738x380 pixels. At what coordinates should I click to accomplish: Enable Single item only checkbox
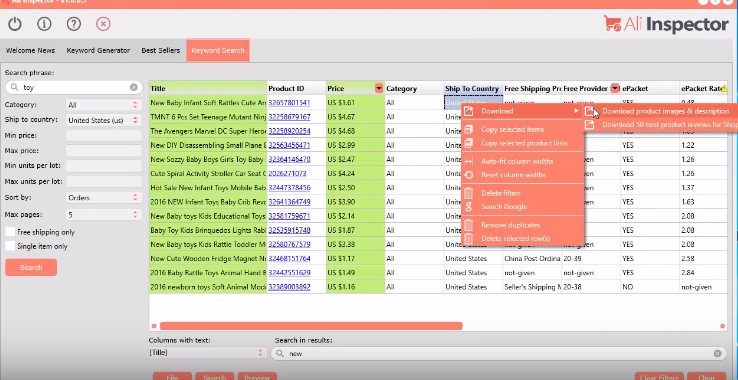click(10, 246)
